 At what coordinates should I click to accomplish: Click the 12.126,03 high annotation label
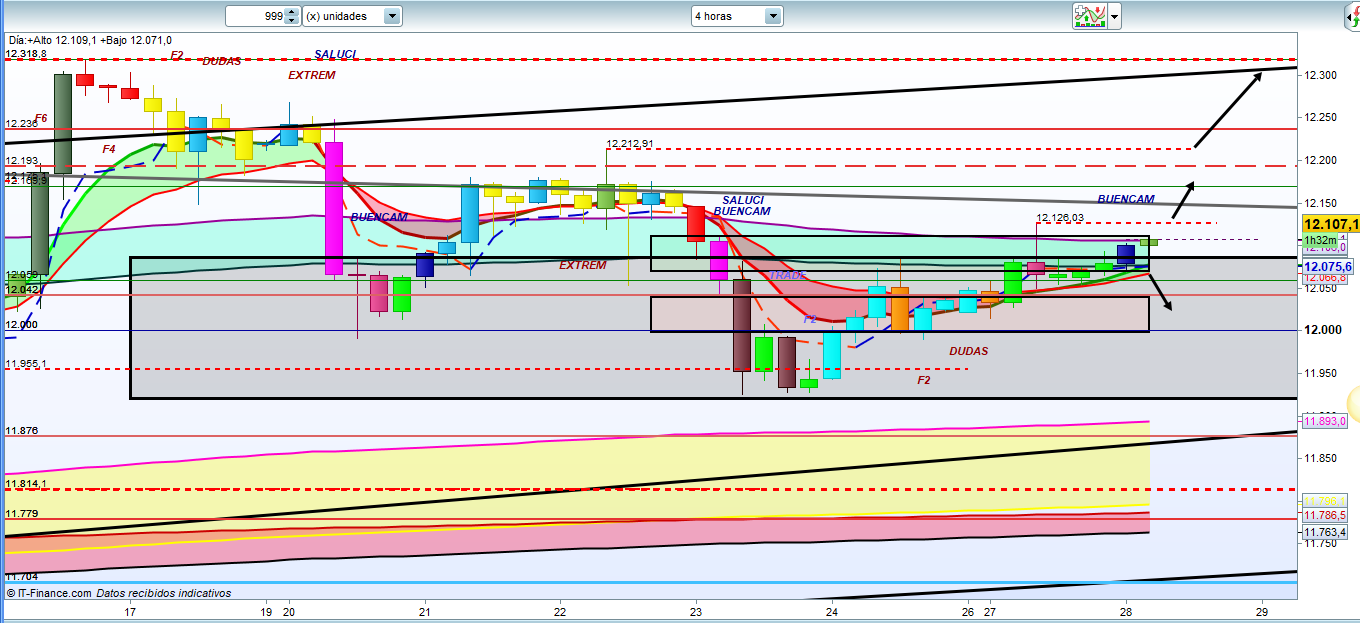[1060, 217]
